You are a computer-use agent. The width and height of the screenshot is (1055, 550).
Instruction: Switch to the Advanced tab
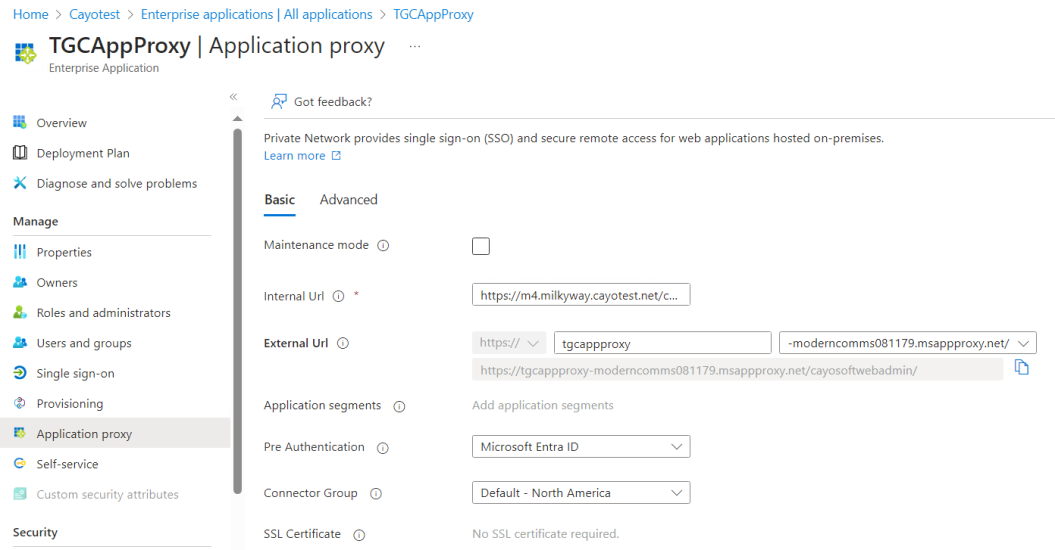[x=349, y=200]
